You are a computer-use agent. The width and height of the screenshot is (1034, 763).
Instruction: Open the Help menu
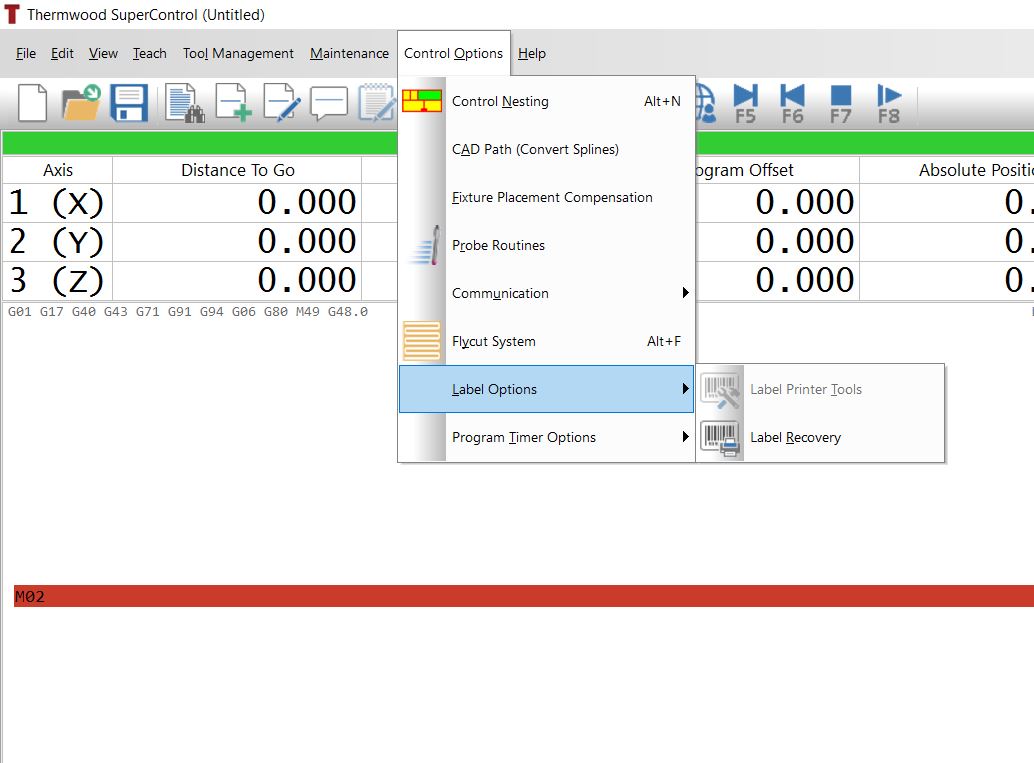[532, 53]
